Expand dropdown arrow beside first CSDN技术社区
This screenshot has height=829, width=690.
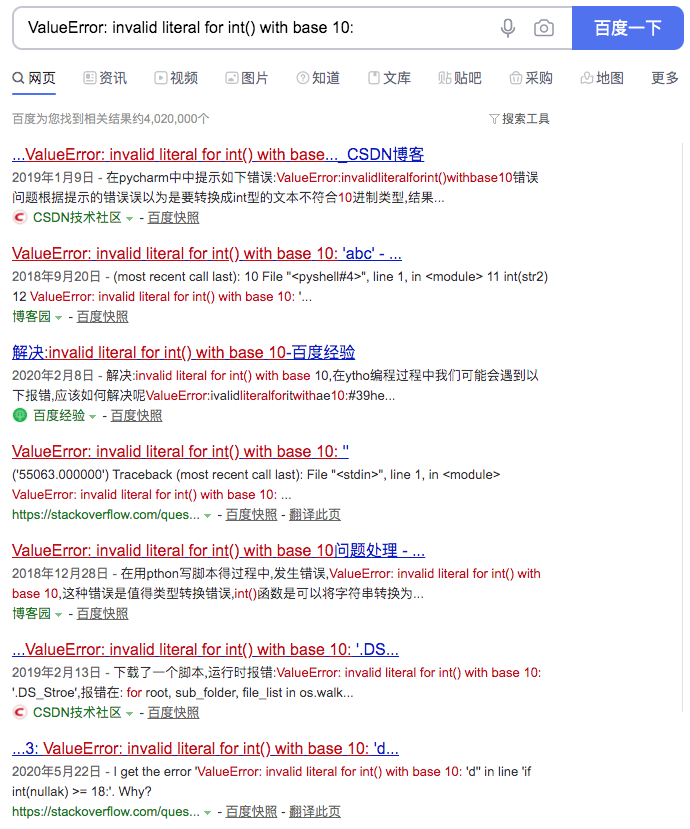point(130,219)
